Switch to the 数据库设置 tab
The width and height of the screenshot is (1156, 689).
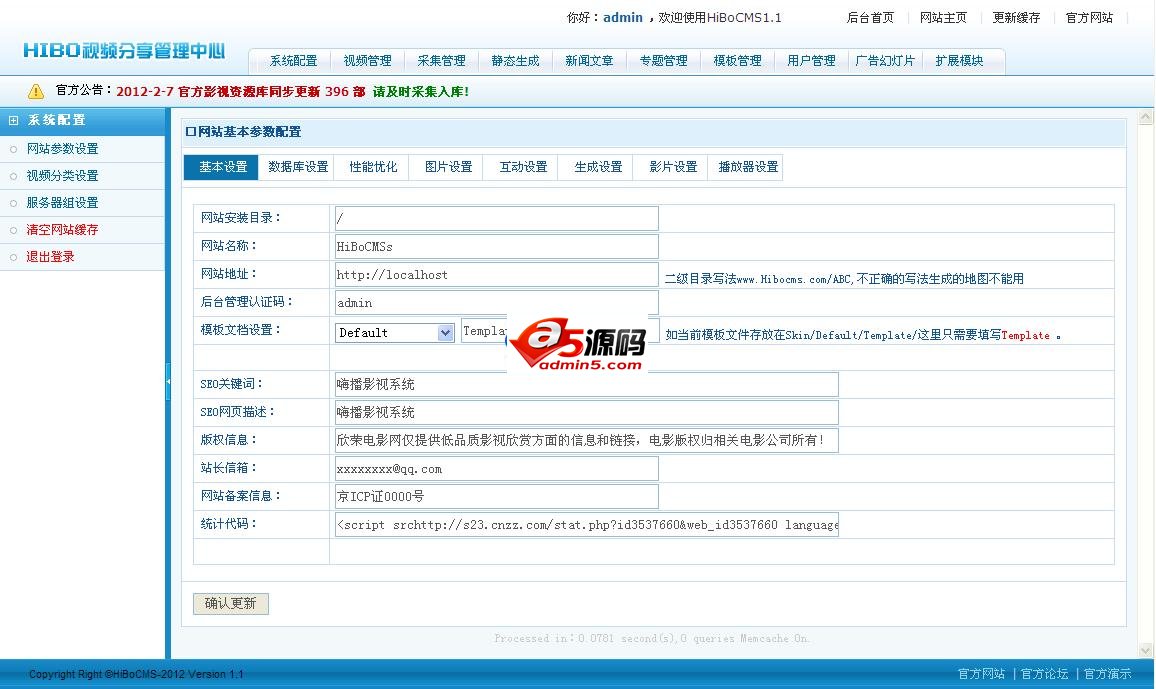click(x=298, y=167)
